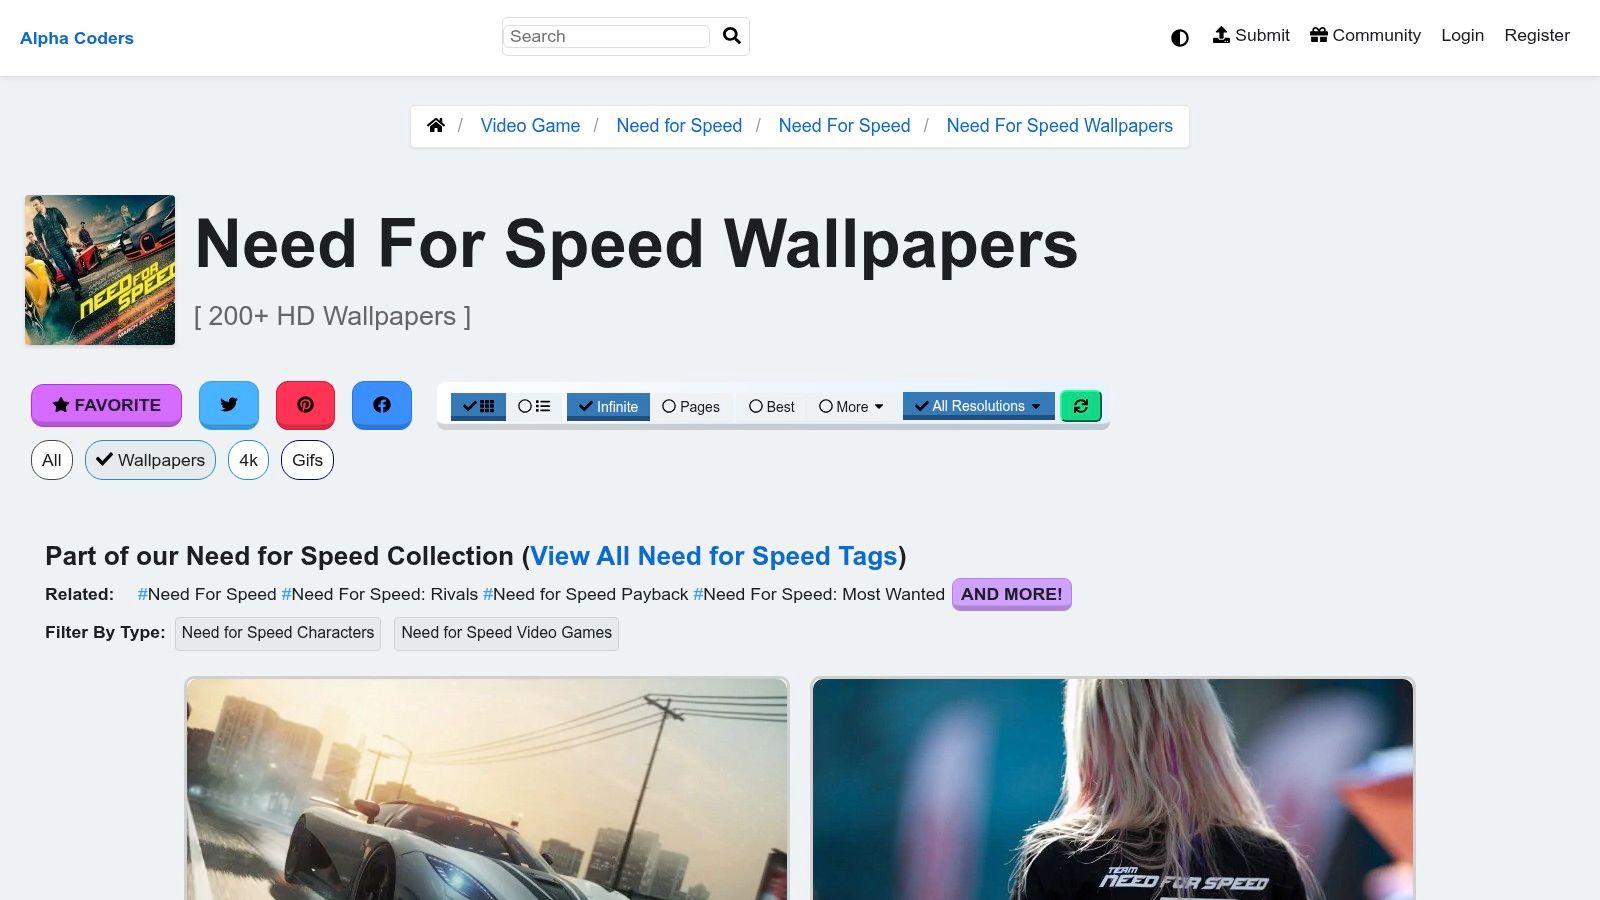Share on Facebook button
Viewport: 1600px width, 900px height.
click(x=382, y=405)
